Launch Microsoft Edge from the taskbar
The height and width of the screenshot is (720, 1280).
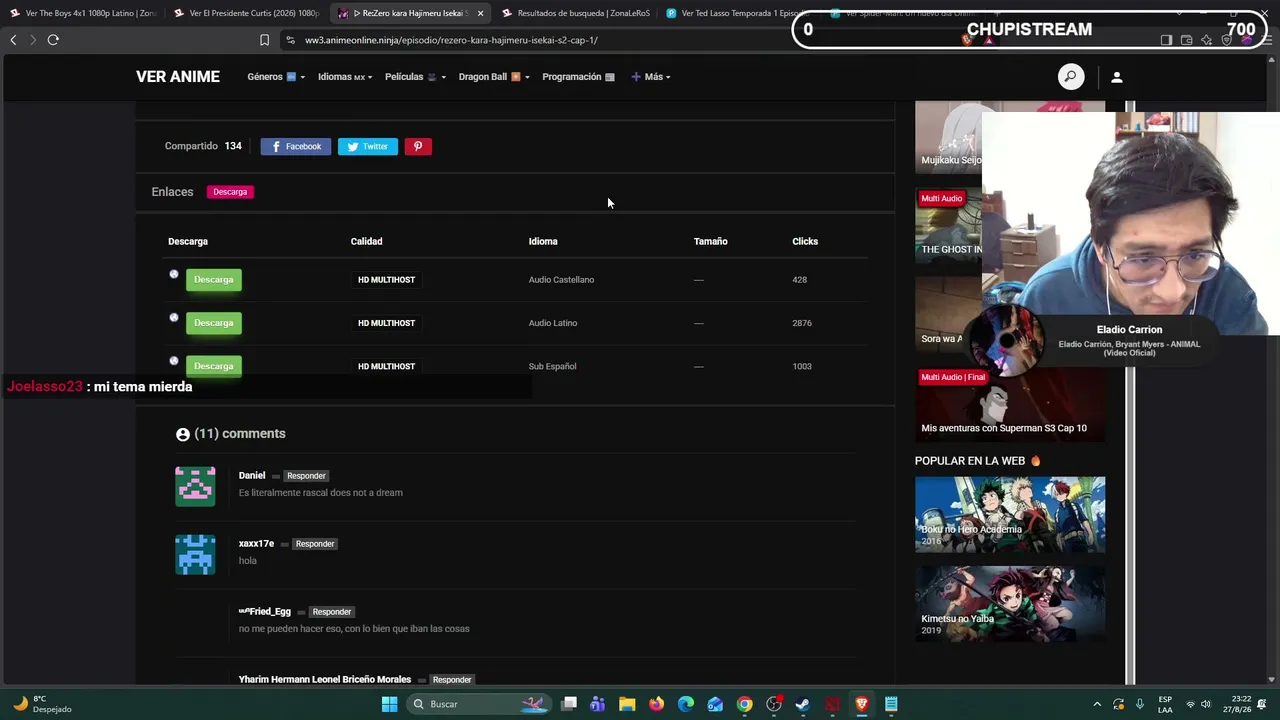coord(686,704)
